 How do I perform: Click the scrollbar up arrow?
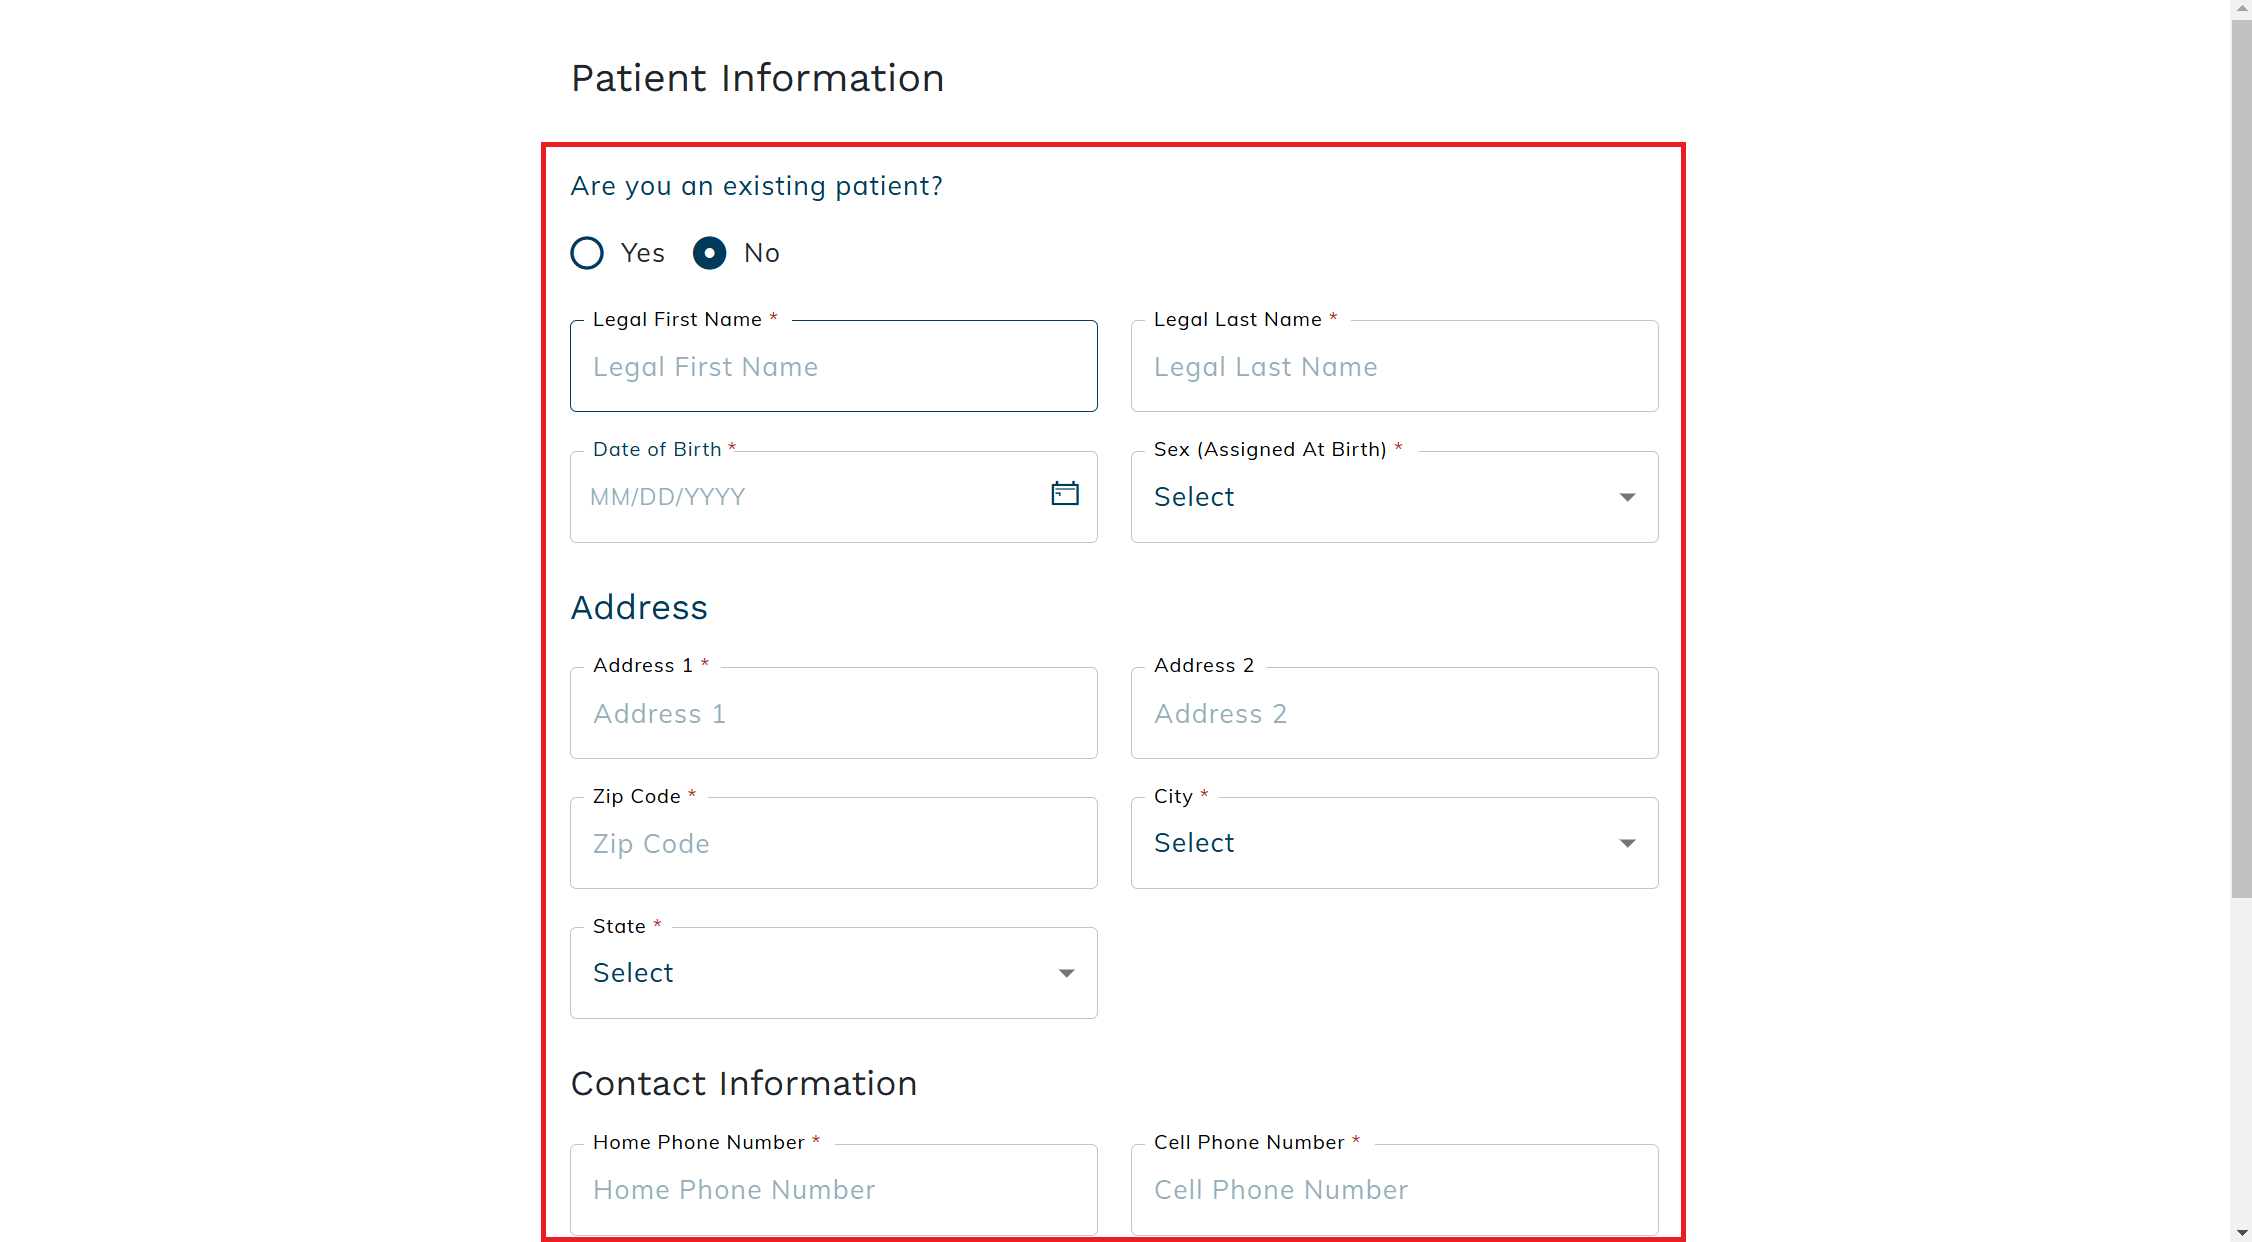tap(2241, 9)
